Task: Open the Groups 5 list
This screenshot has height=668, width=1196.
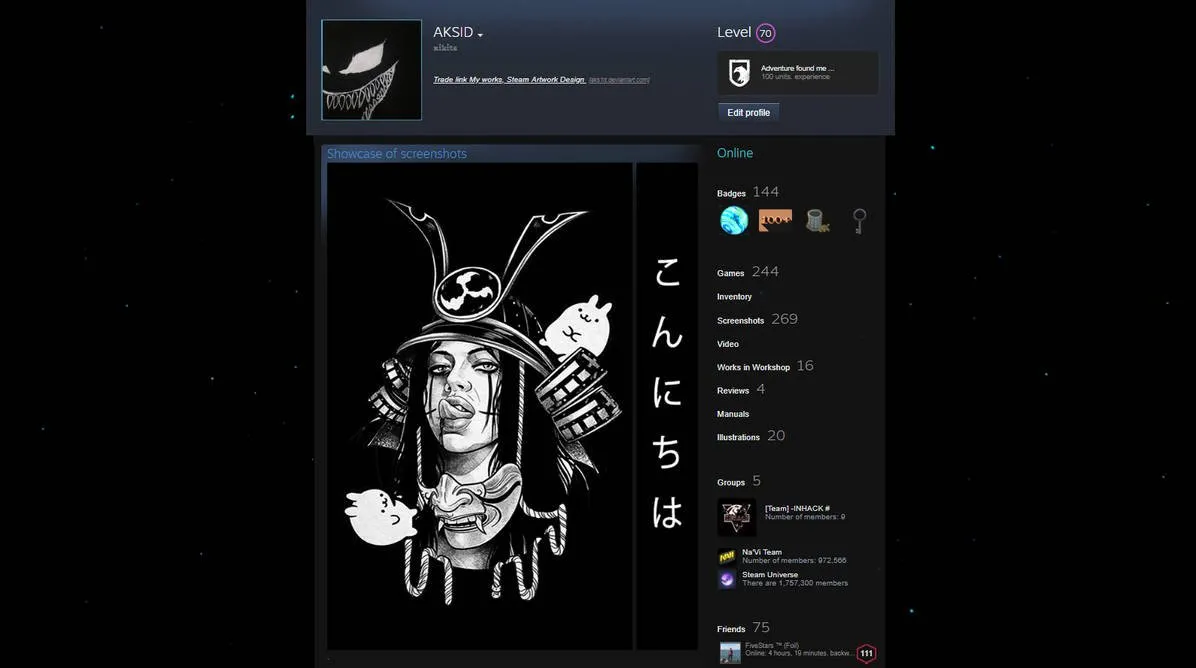Action: (x=738, y=481)
